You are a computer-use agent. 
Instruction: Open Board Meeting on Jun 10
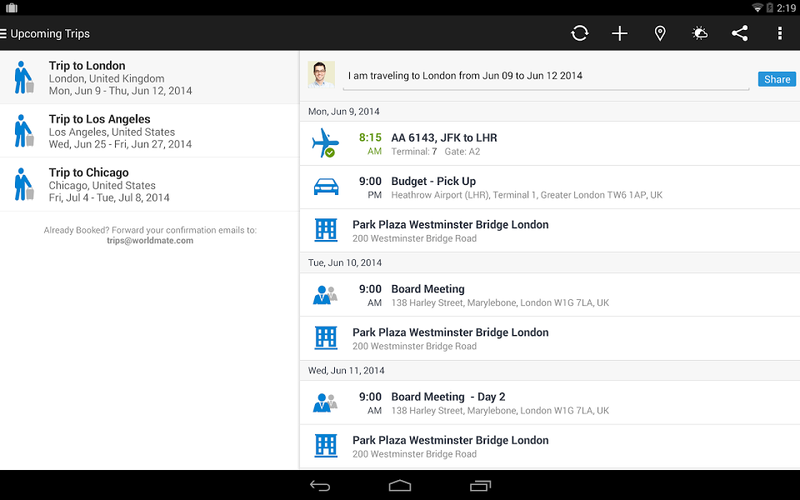[549, 295]
